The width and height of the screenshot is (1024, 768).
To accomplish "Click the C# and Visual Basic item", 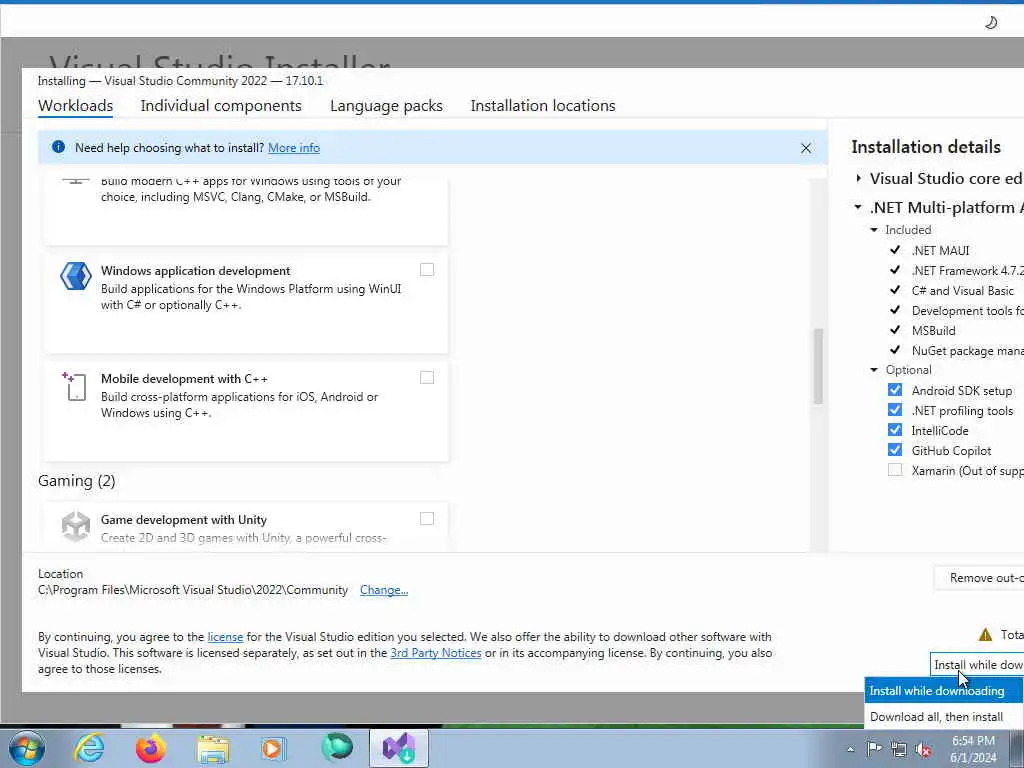I will (963, 291).
